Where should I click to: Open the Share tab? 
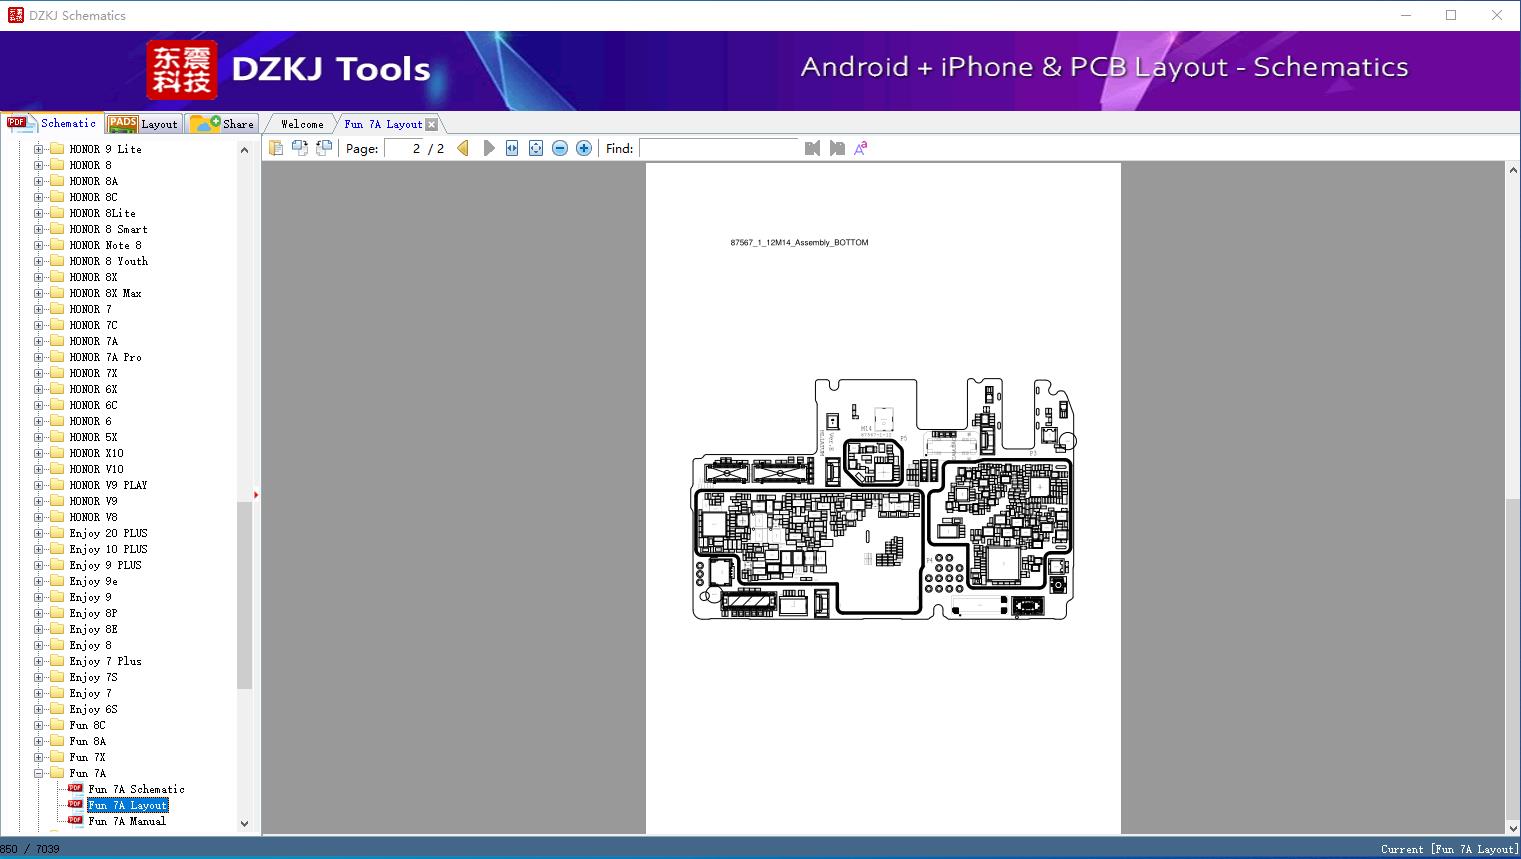[222, 124]
